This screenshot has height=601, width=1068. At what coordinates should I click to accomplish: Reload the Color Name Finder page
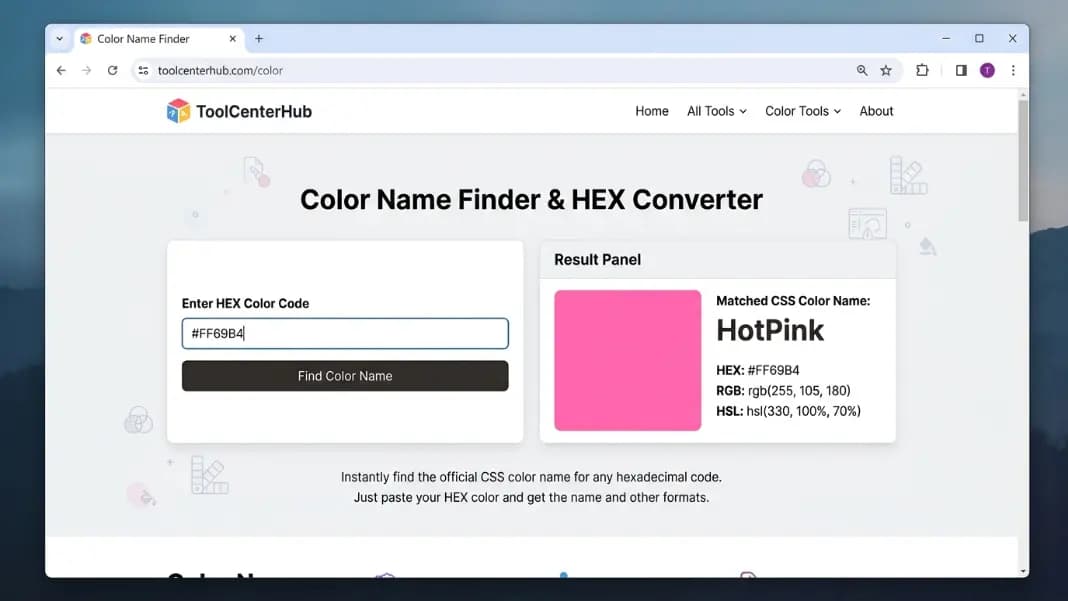[112, 70]
